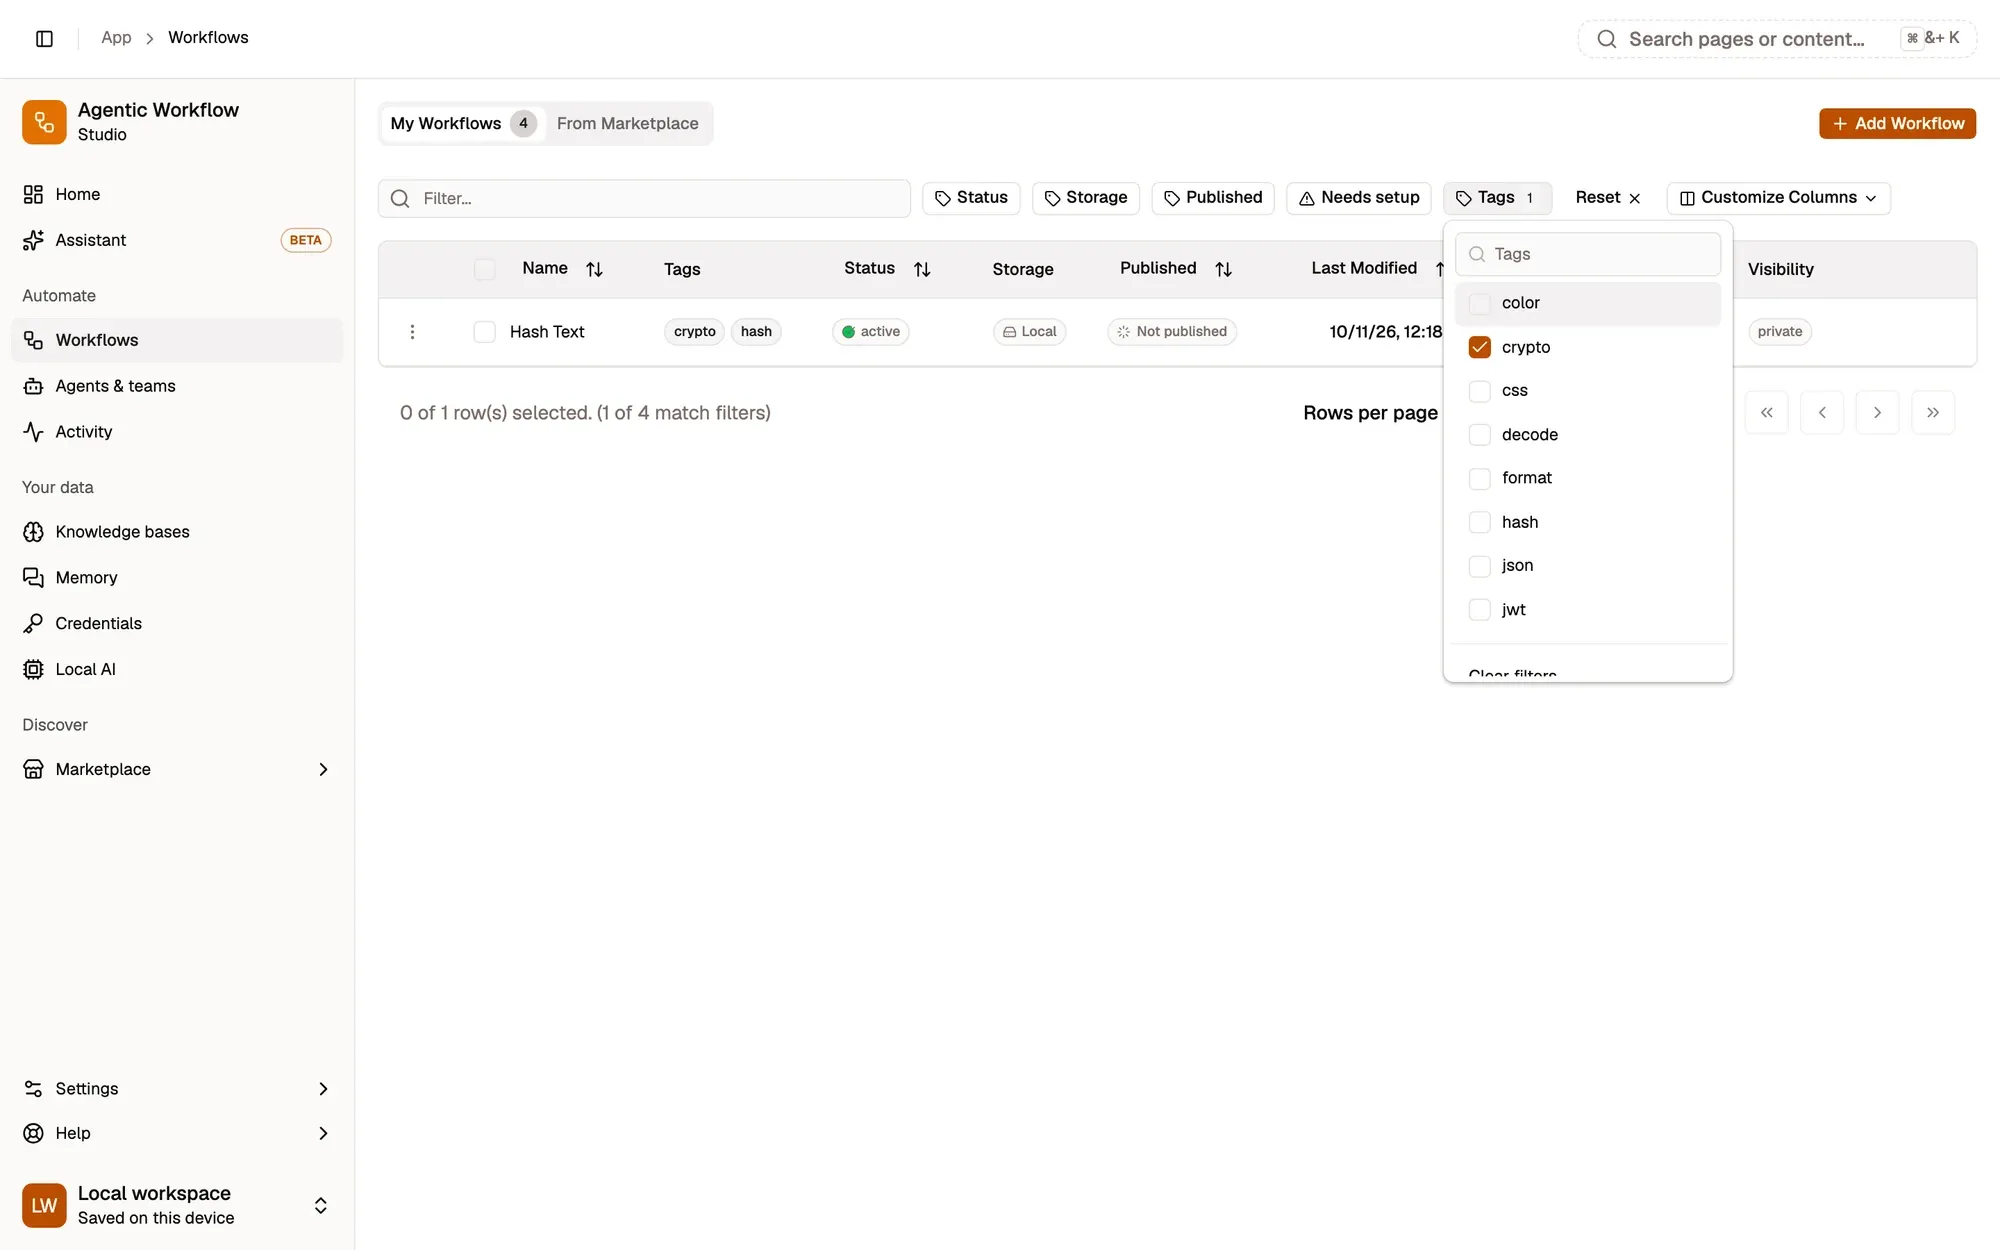Check the color tag checkbox

click(x=1480, y=303)
